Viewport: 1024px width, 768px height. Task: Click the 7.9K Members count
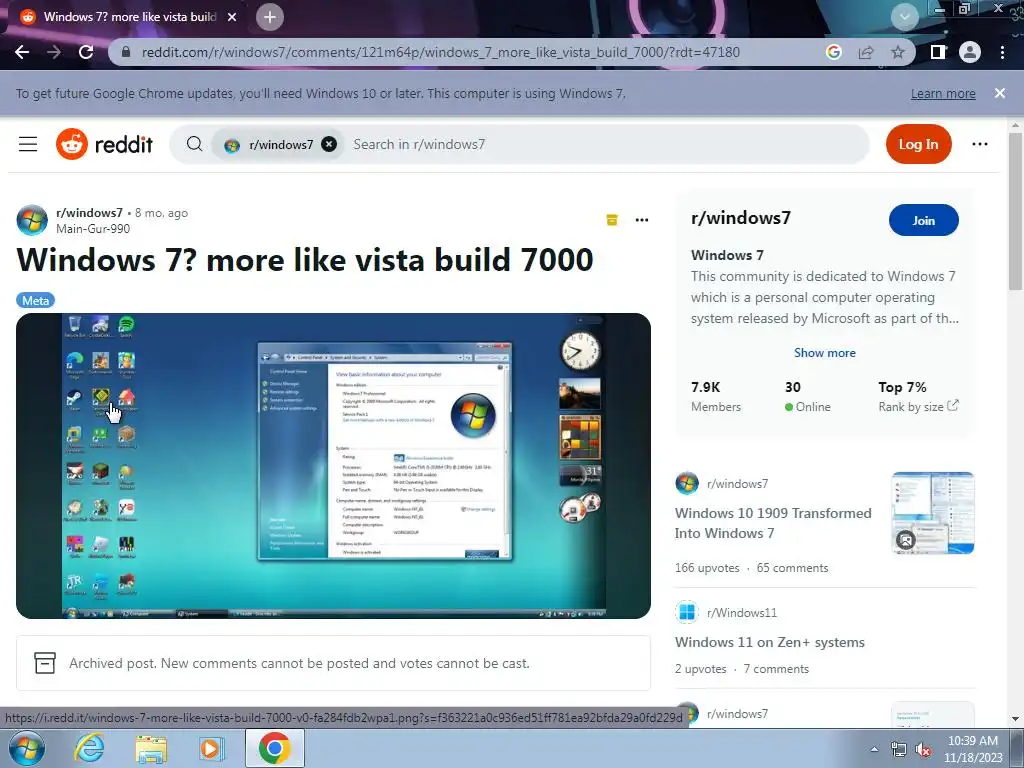click(716, 396)
